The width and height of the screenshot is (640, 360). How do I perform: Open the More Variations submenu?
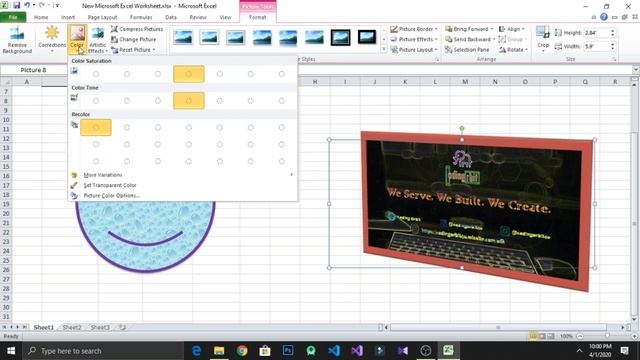click(182, 175)
